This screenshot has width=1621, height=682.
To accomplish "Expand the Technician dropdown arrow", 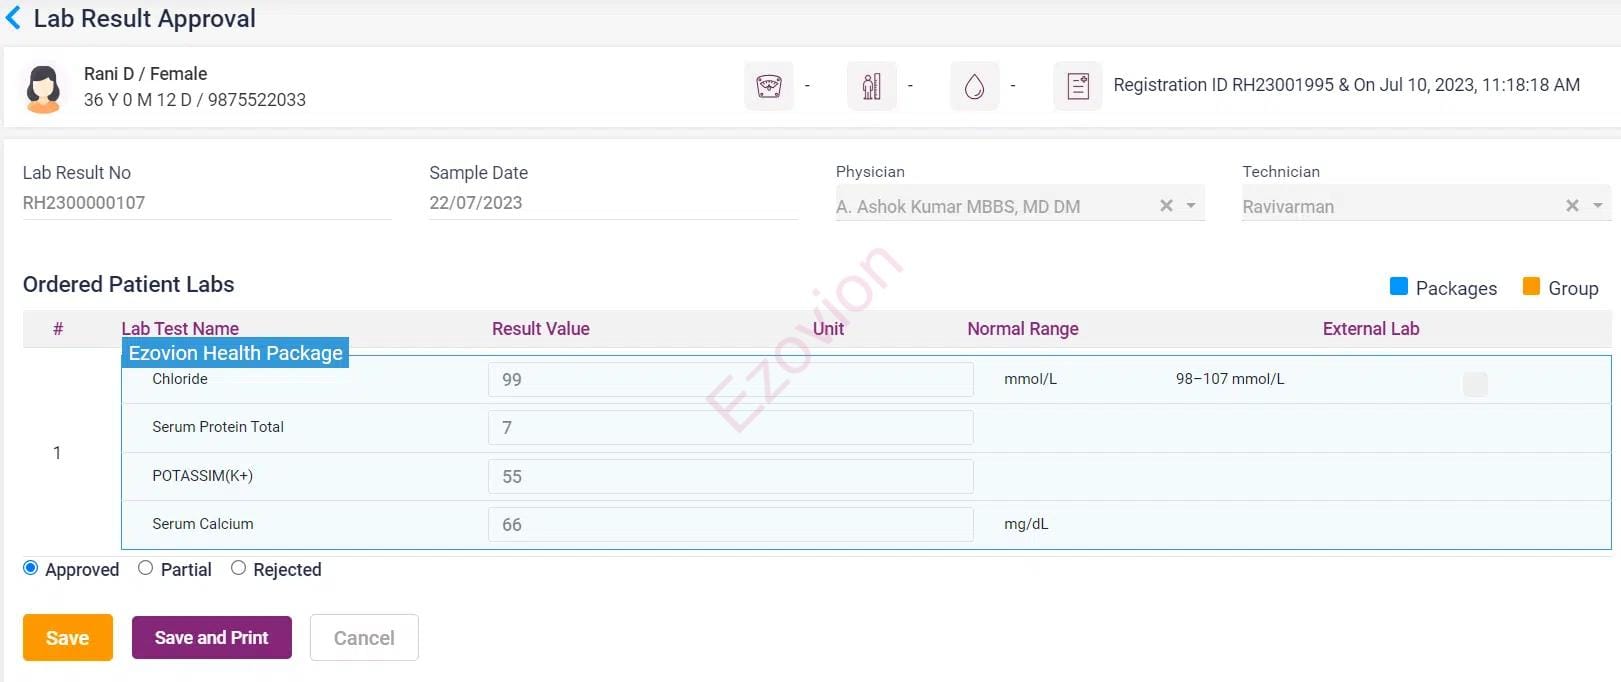I will point(1597,206).
